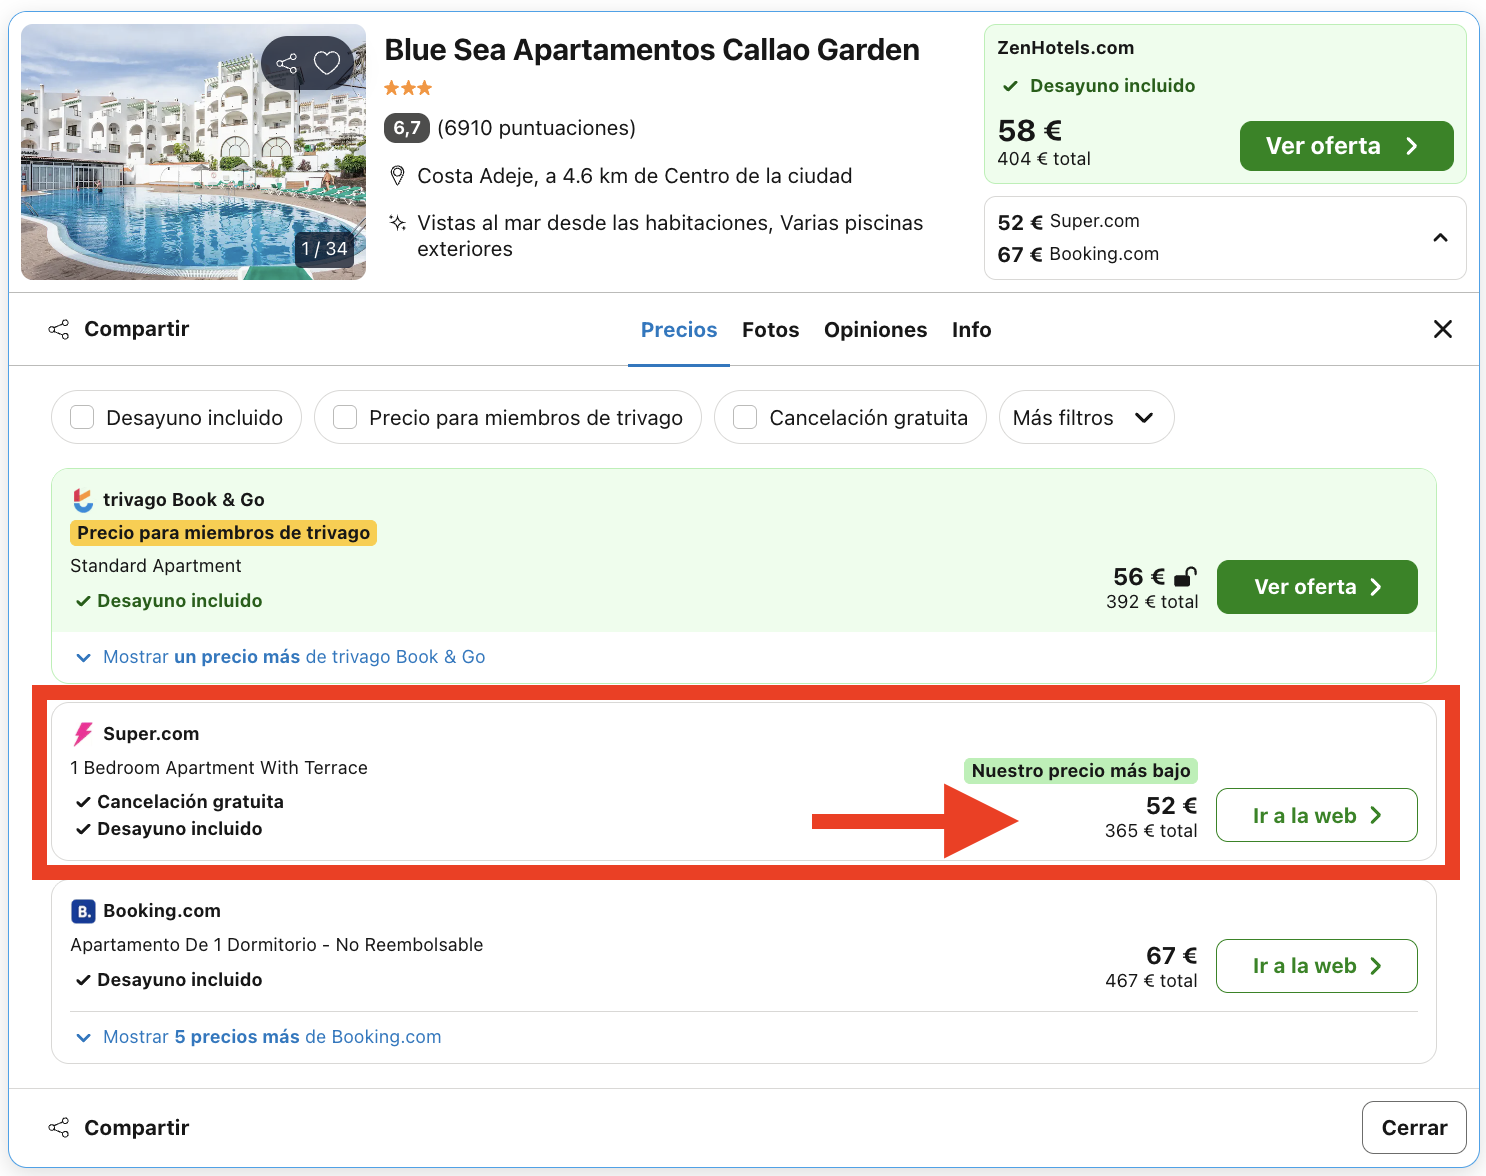This screenshot has width=1486, height=1176.
Task: Click the Booking.com logo icon
Action: [83, 911]
